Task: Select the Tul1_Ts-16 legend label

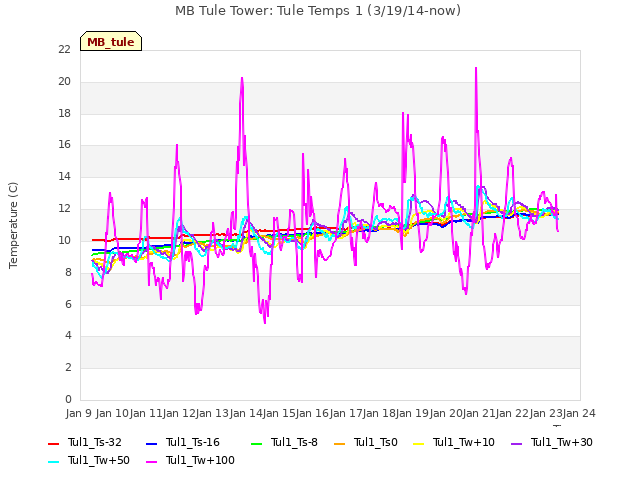Action: click(x=193, y=442)
